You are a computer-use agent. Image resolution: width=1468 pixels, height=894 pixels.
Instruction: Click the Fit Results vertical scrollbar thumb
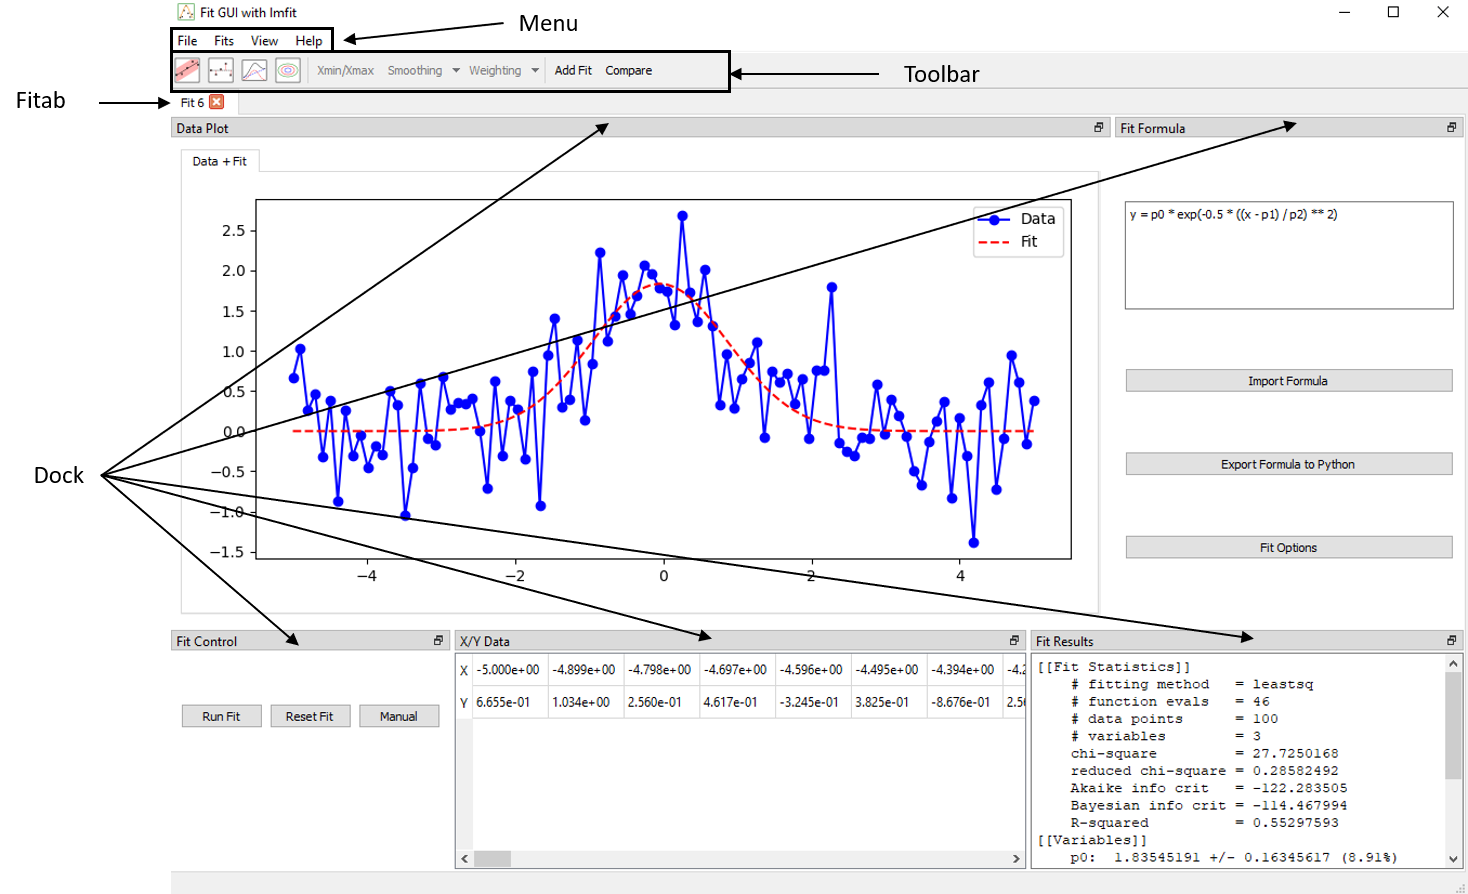(x=1453, y=725)
